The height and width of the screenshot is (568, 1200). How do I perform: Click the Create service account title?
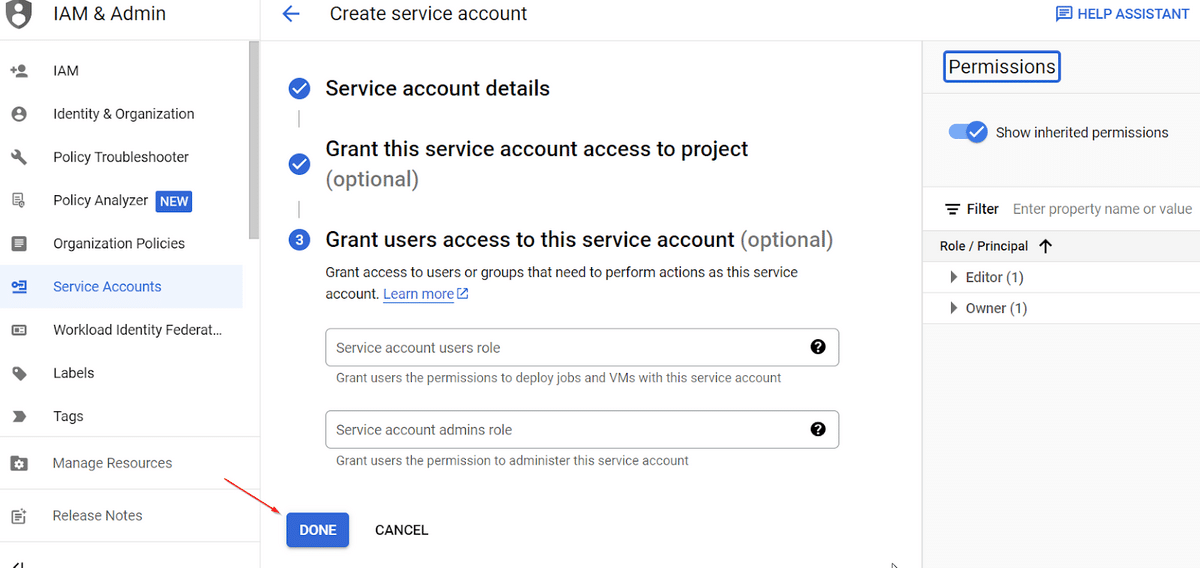(x=429, y=14)
